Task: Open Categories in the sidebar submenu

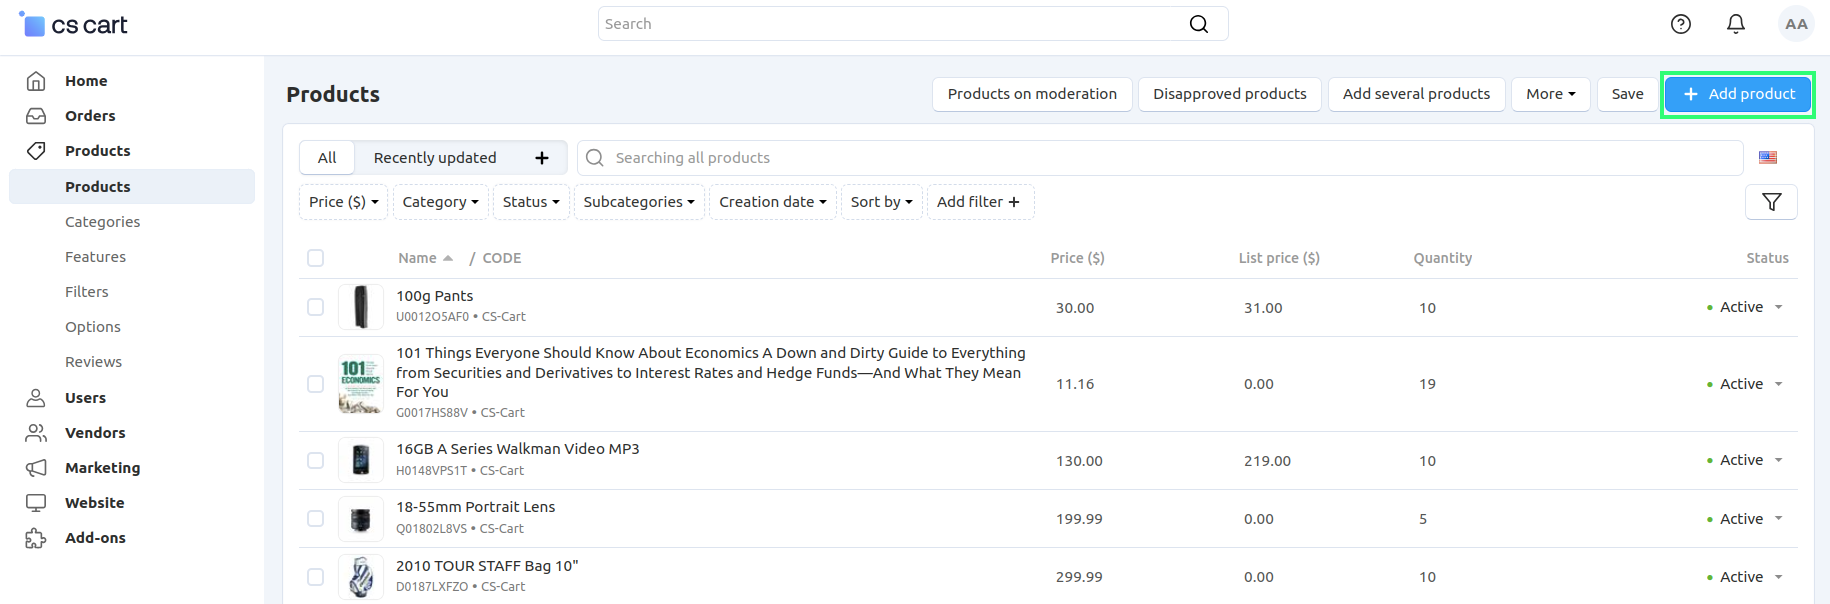Action: 103,222
